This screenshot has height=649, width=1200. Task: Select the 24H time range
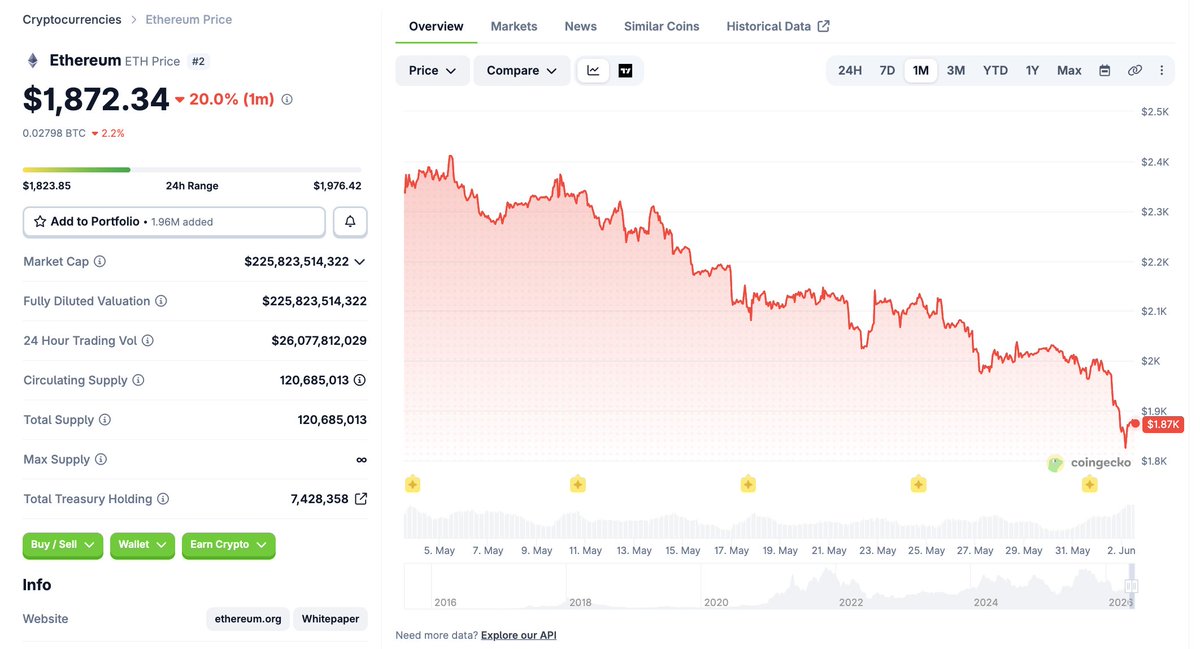point(850,70)
